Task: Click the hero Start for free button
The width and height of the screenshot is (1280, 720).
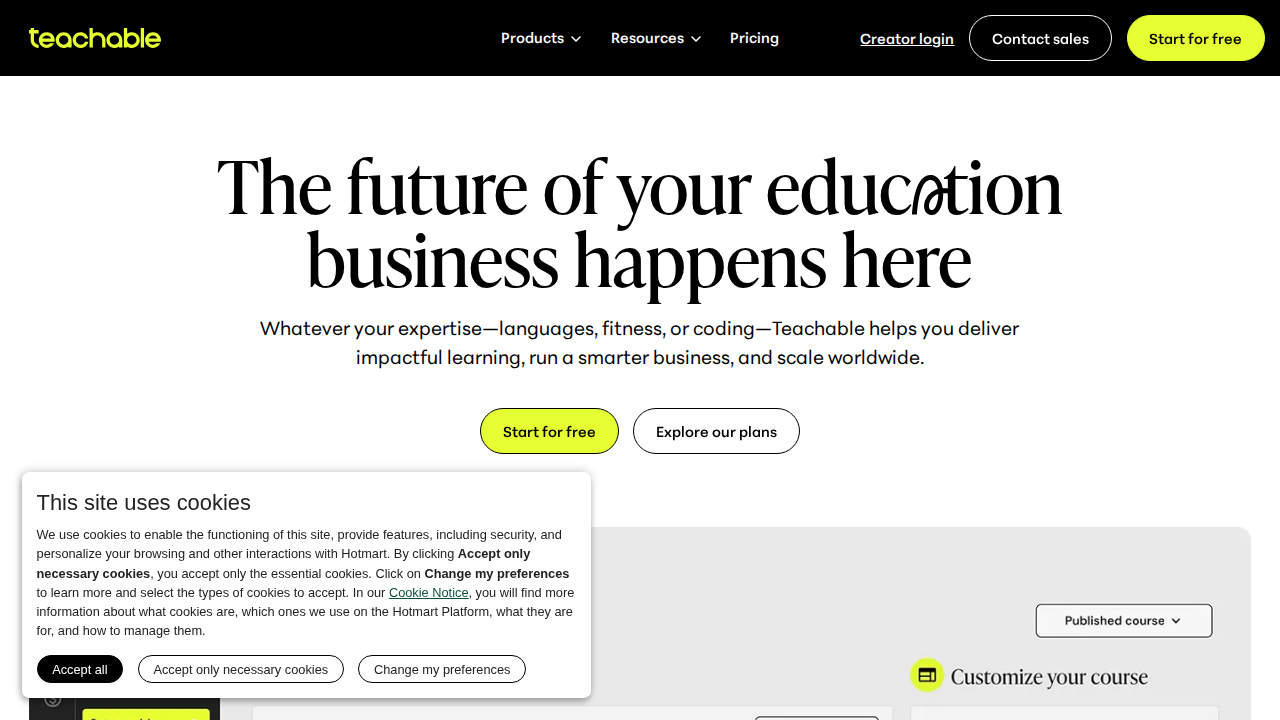Action: click(549, 432)
